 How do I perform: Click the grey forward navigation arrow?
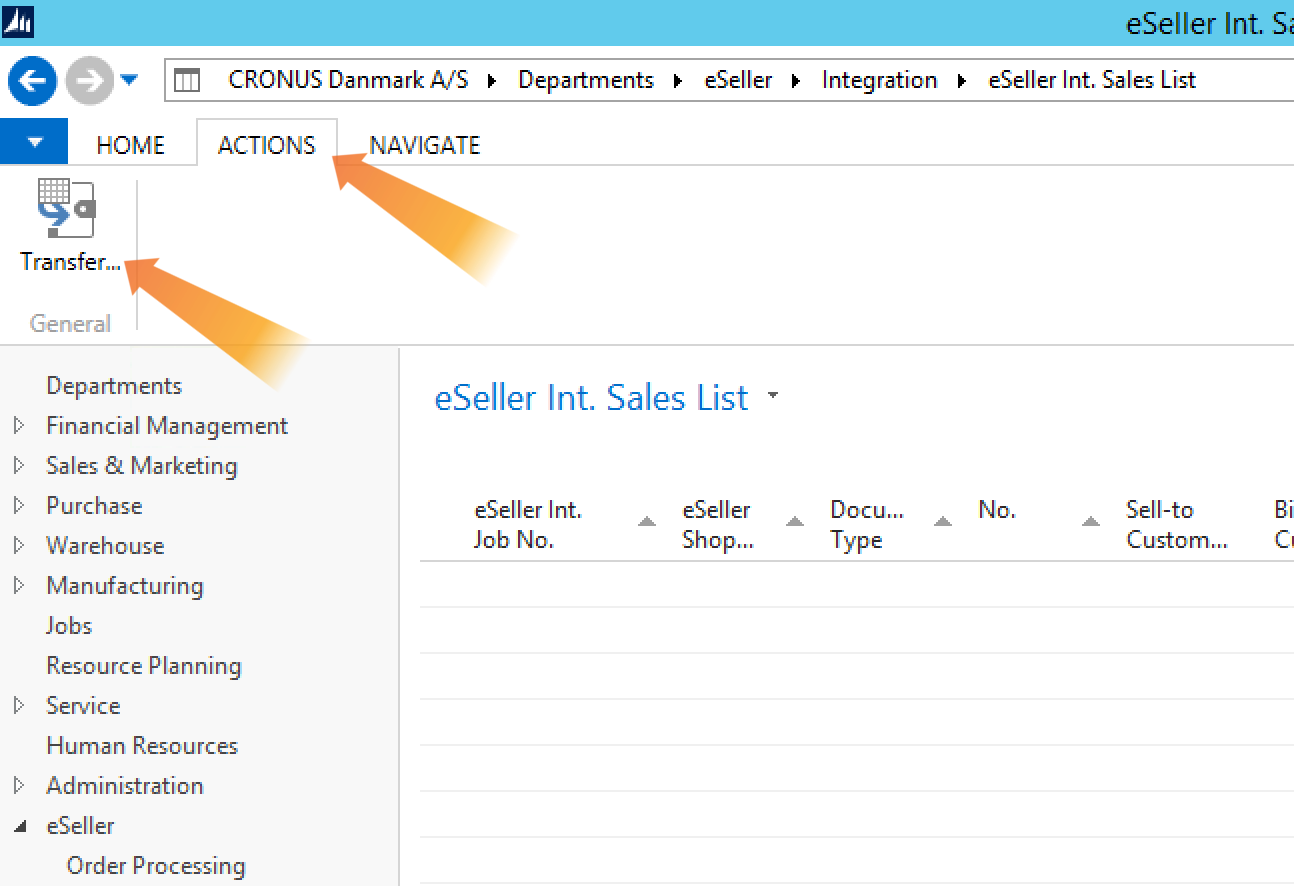[90, 81]
